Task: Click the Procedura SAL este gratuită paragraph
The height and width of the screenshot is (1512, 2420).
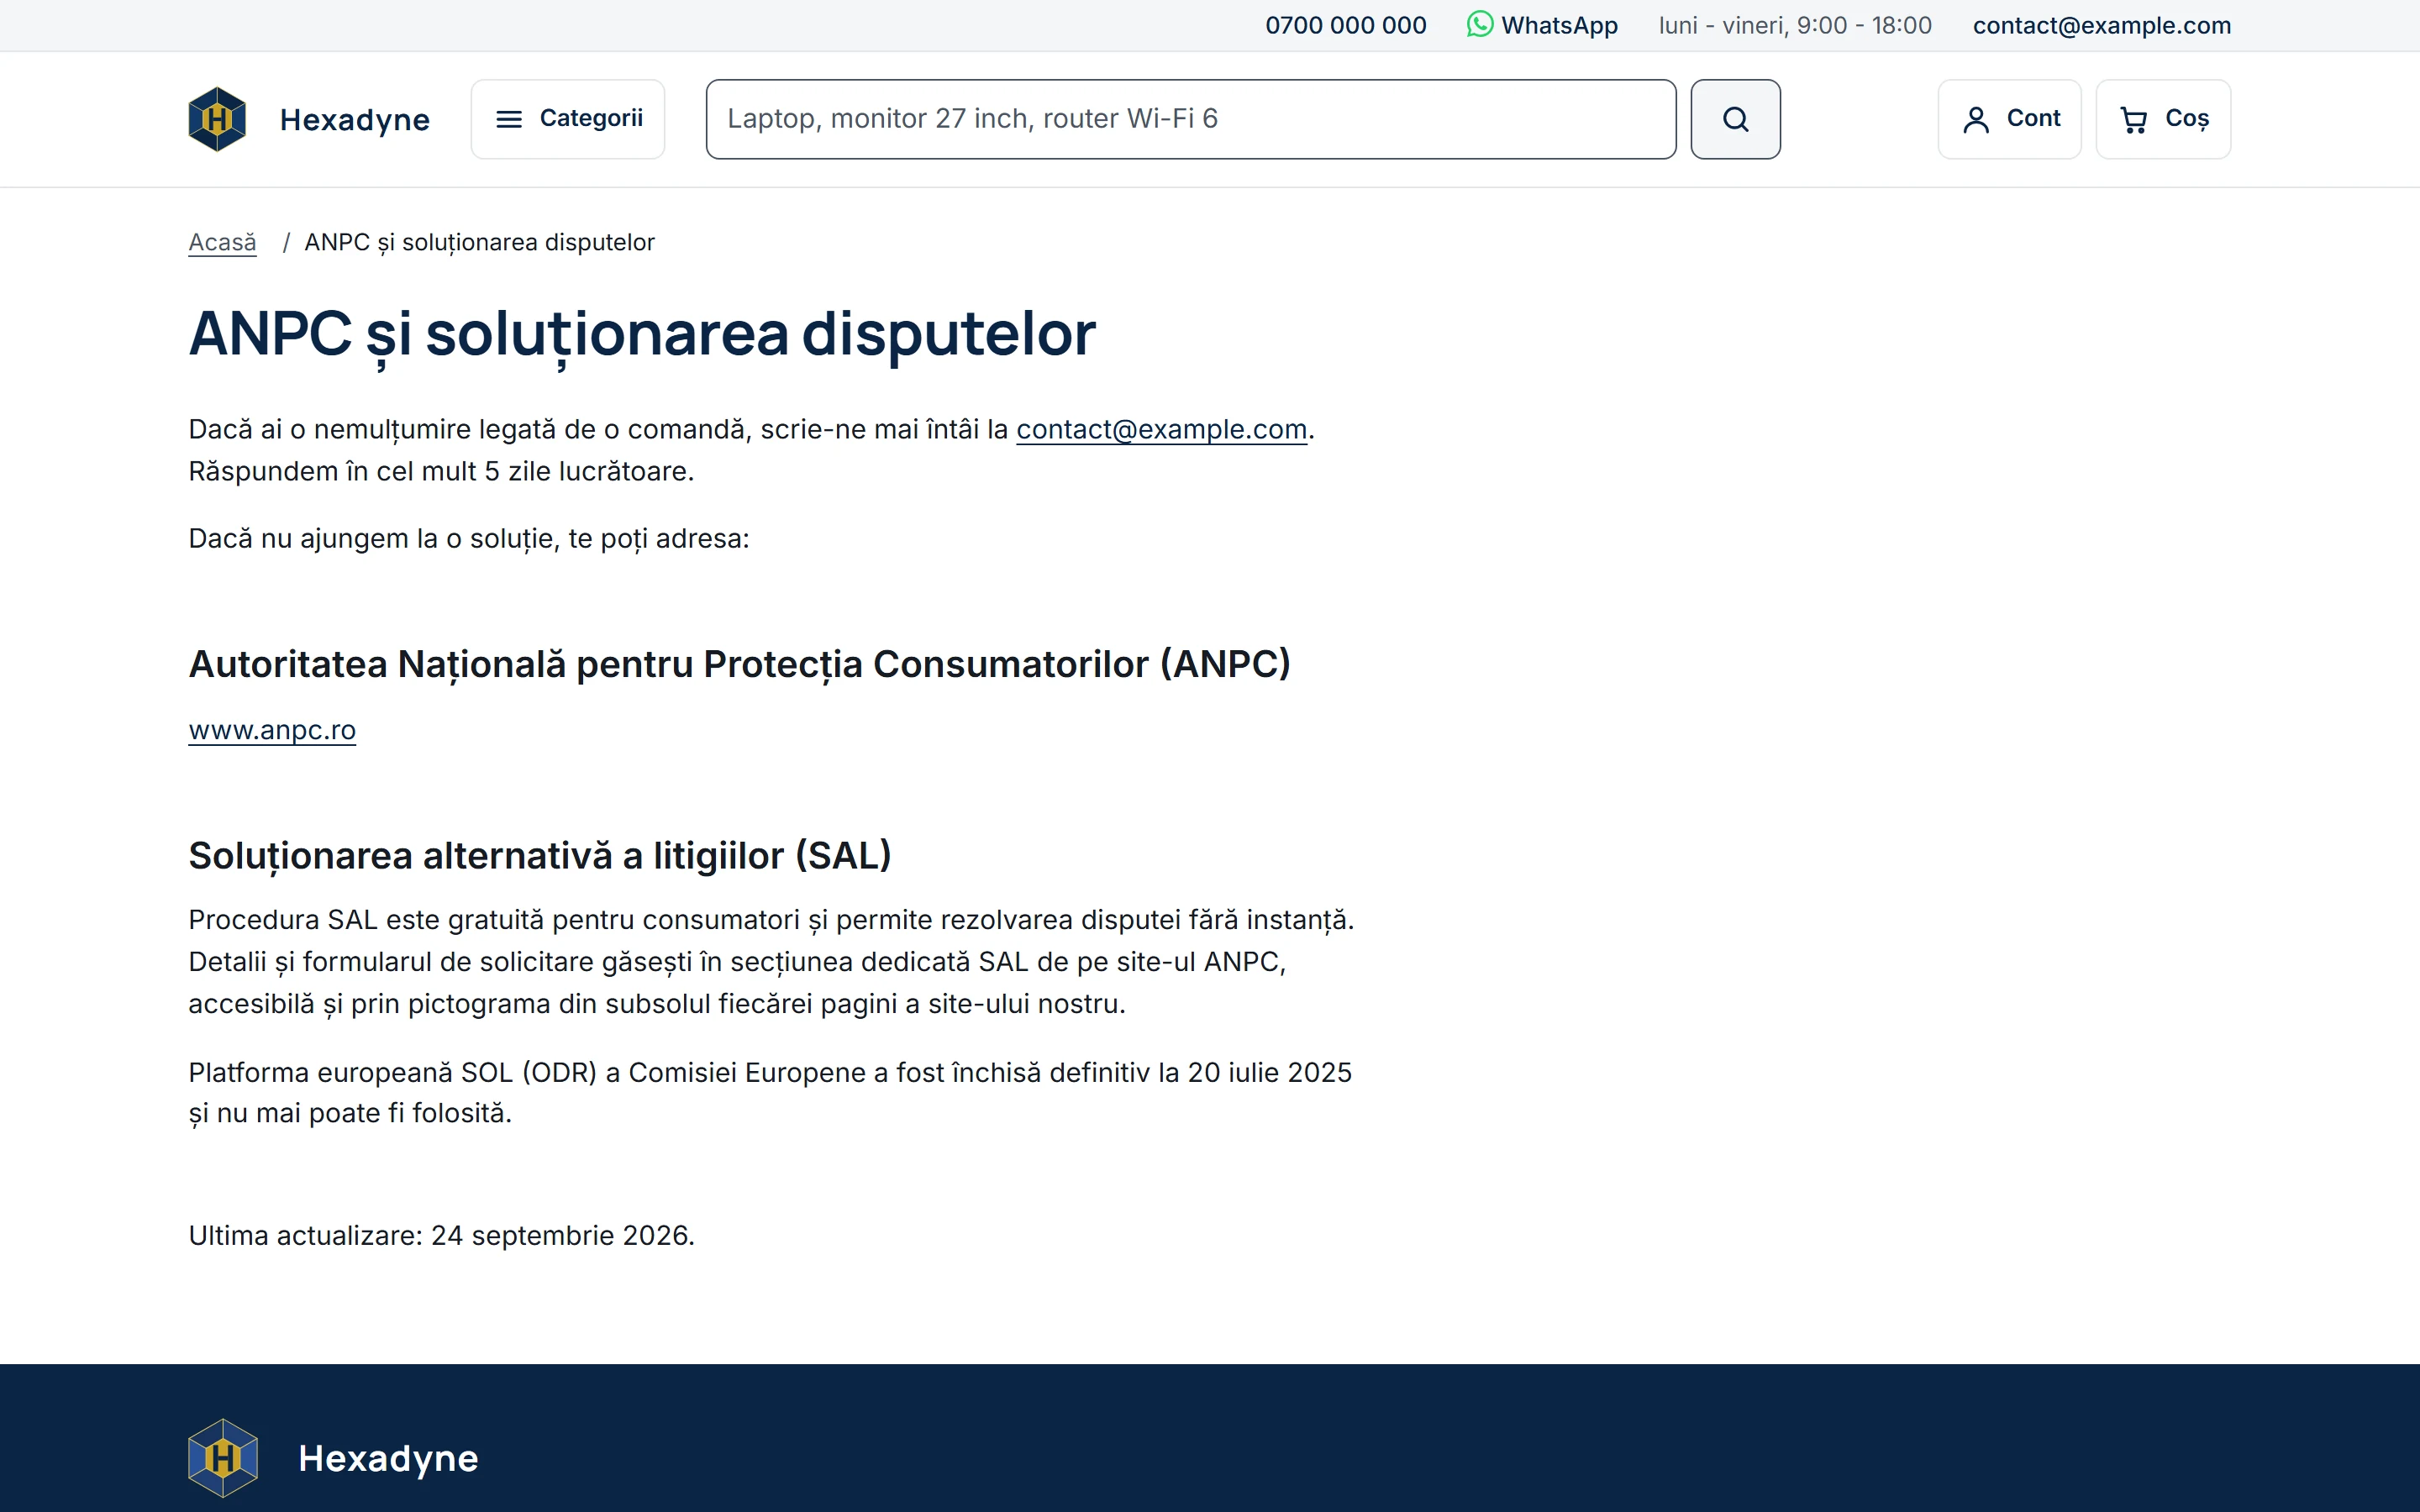Action: (771, 962)
